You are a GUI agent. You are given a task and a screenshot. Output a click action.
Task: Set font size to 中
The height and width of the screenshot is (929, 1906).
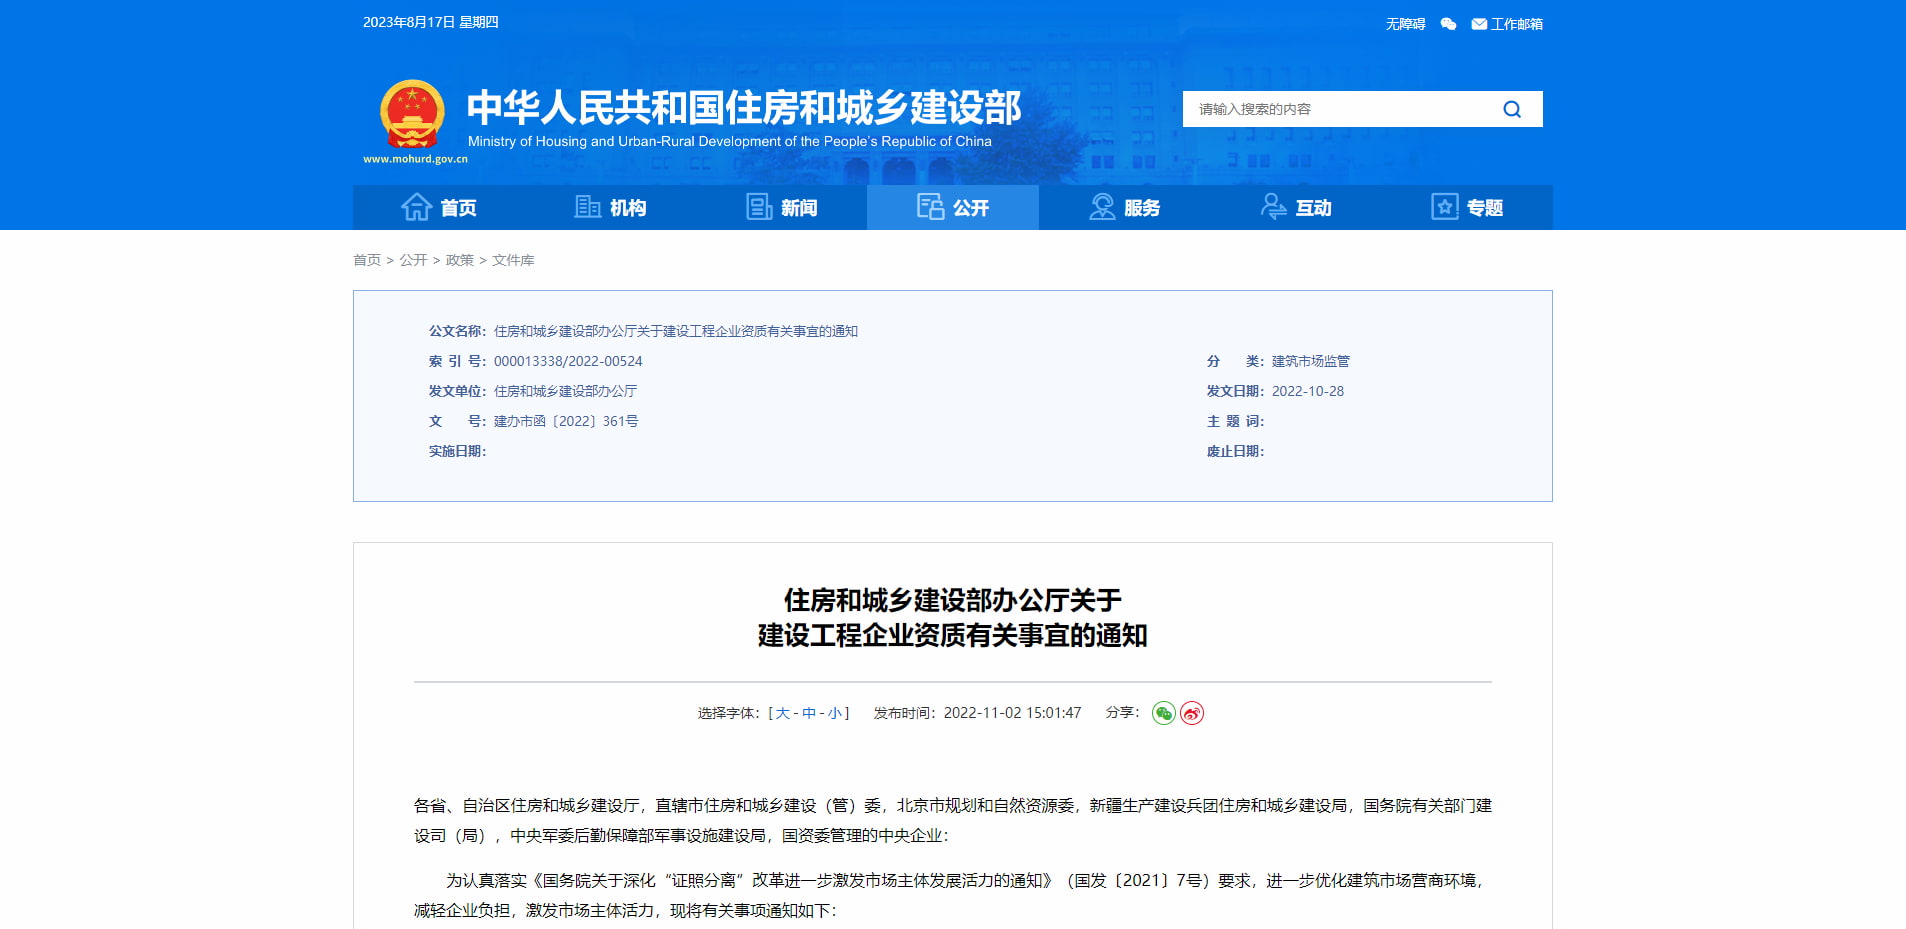click(808, 713)
